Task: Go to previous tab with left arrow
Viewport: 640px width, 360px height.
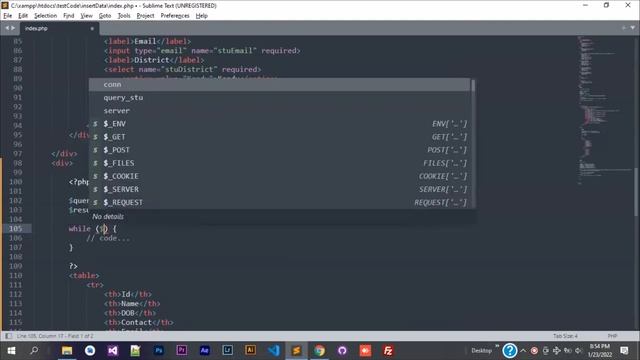Action: [7, 28]
